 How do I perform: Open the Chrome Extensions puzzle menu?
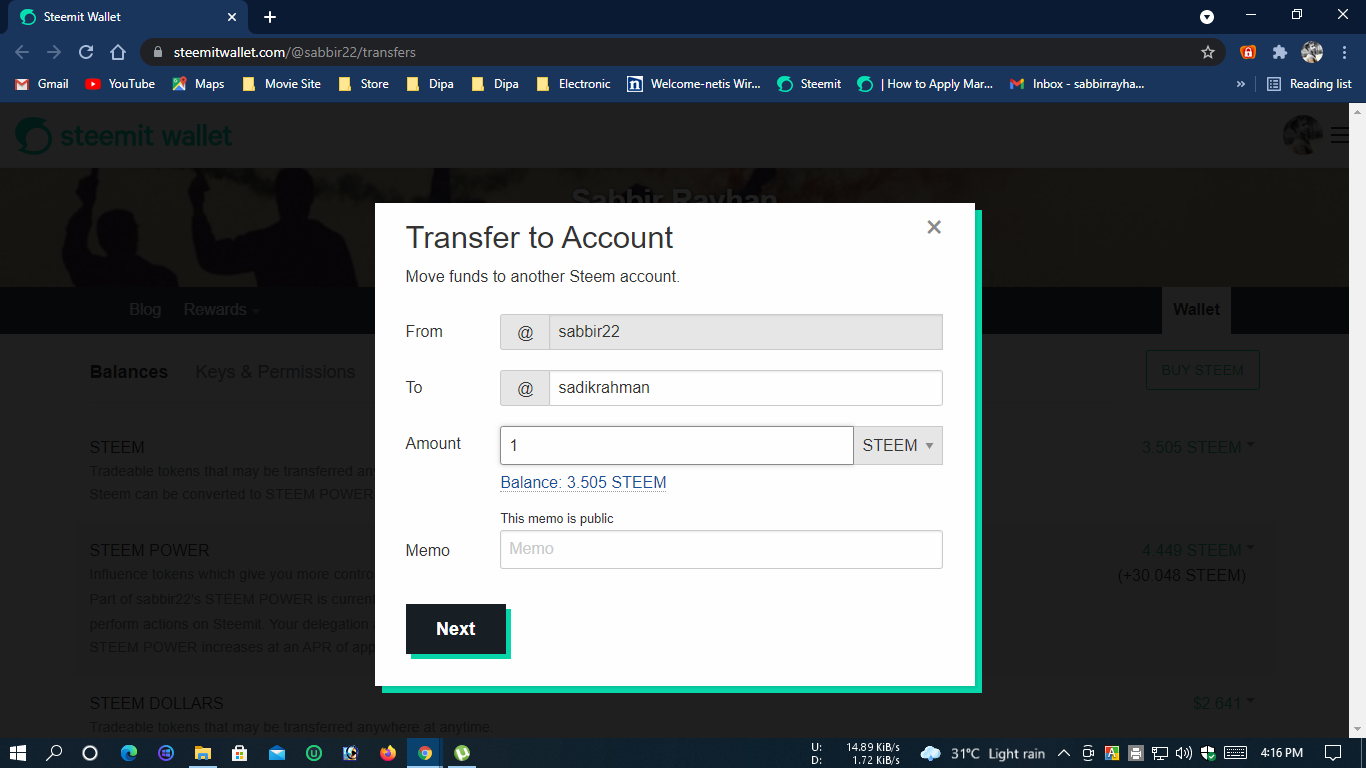(1279, 52)
